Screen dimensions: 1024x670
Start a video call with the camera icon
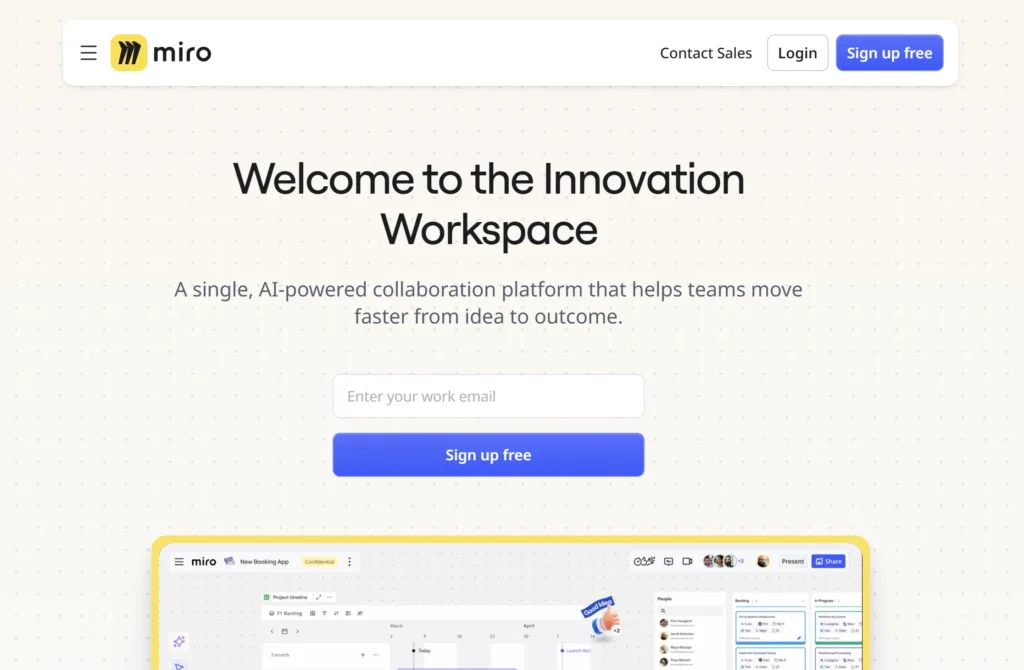click(687, 561)
